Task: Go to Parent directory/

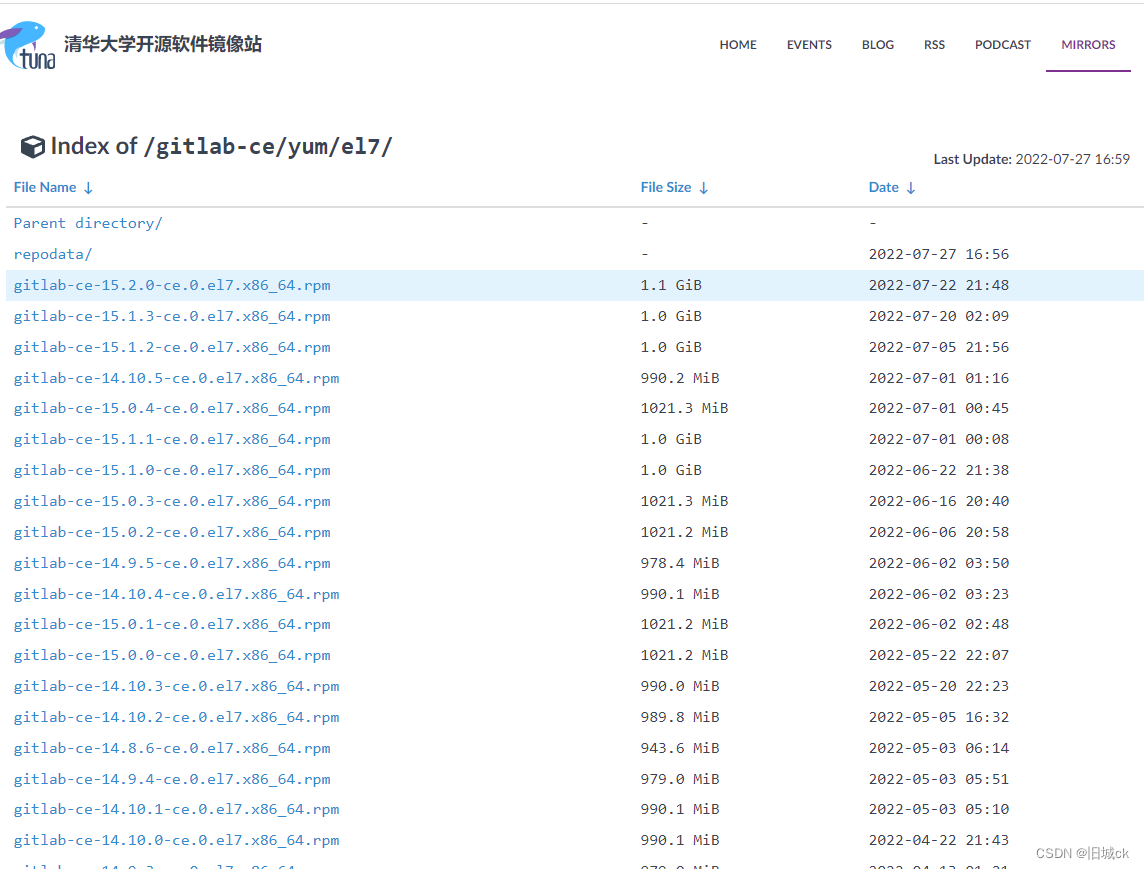Action: [x=88, y=223]
